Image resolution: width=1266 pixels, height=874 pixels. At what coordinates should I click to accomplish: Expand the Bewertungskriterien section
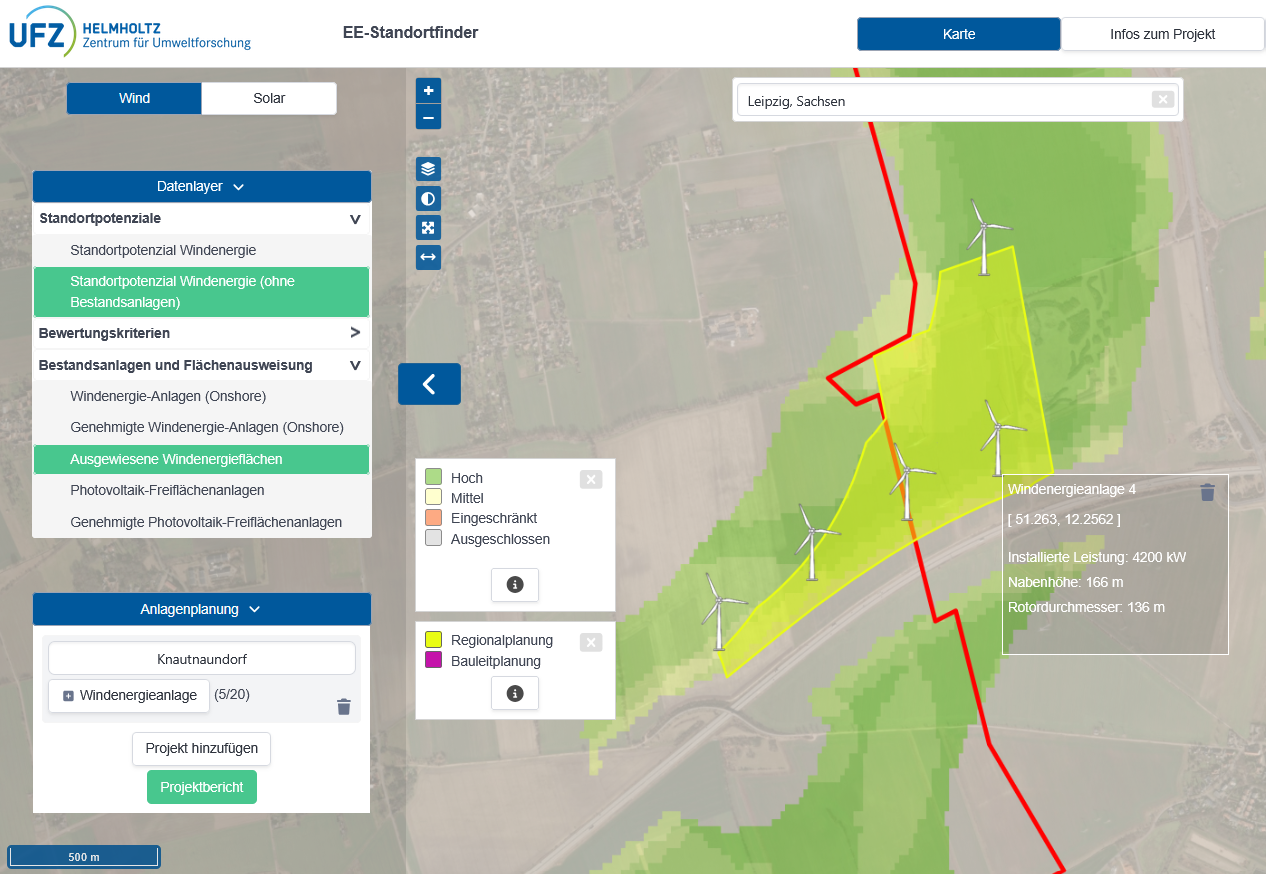coord(201,333)
